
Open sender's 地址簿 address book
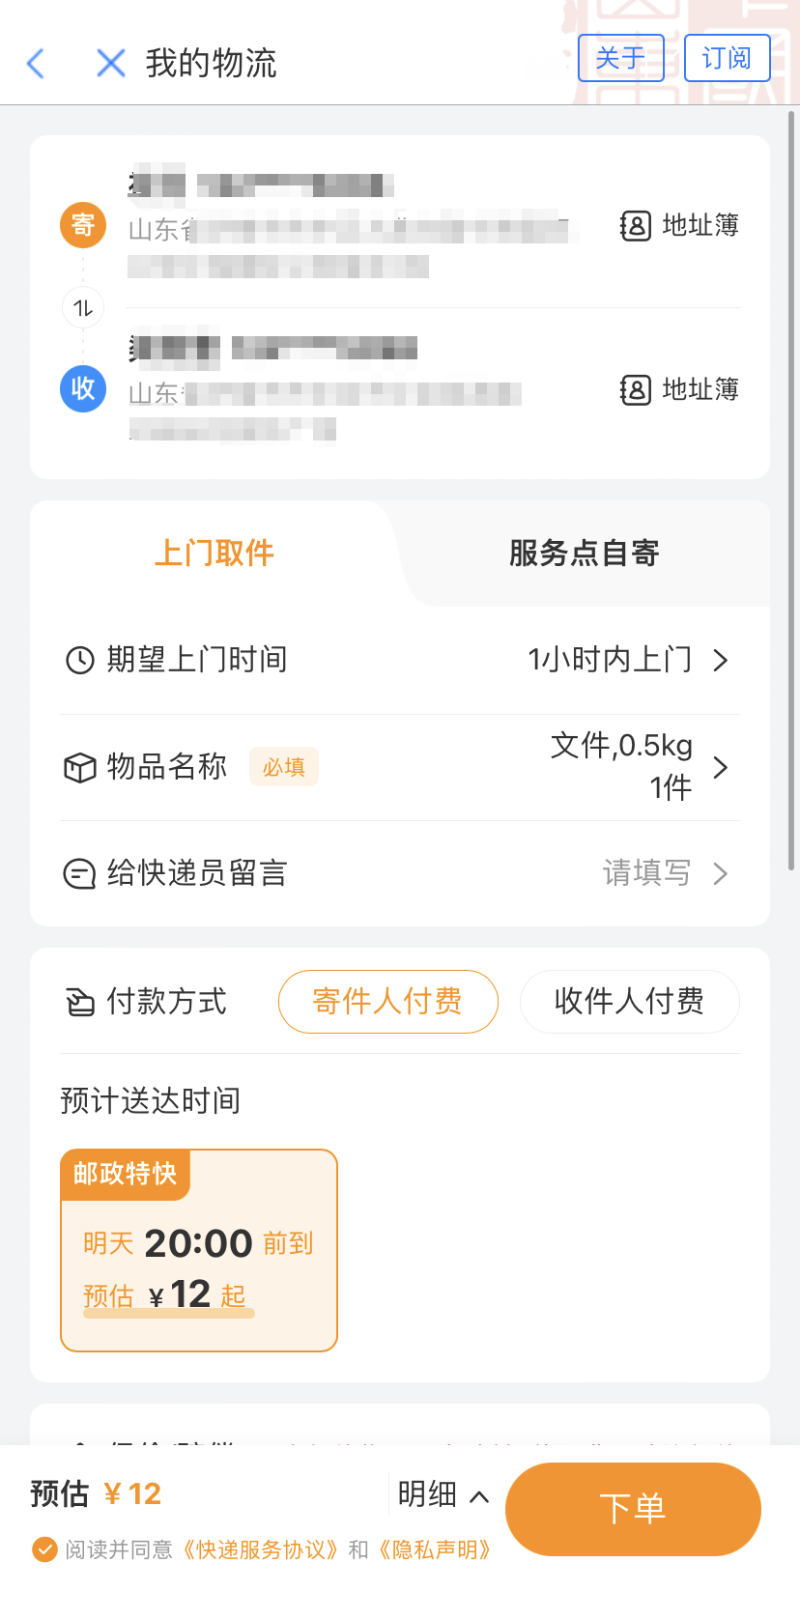pyautogui.click(x=679, y=226)
